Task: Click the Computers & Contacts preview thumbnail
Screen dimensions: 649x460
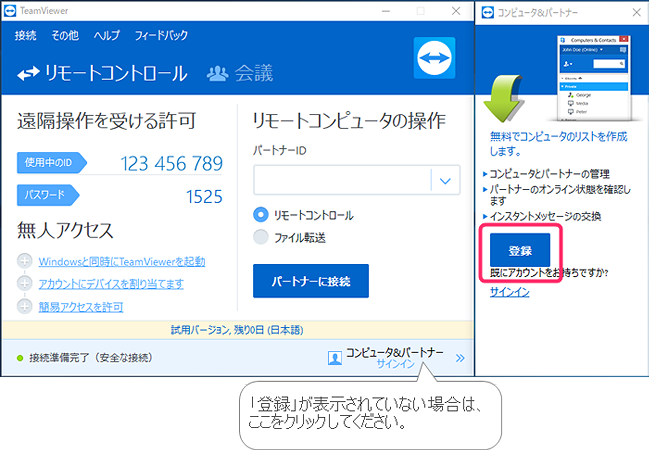Action: click(x=594, y=78)
